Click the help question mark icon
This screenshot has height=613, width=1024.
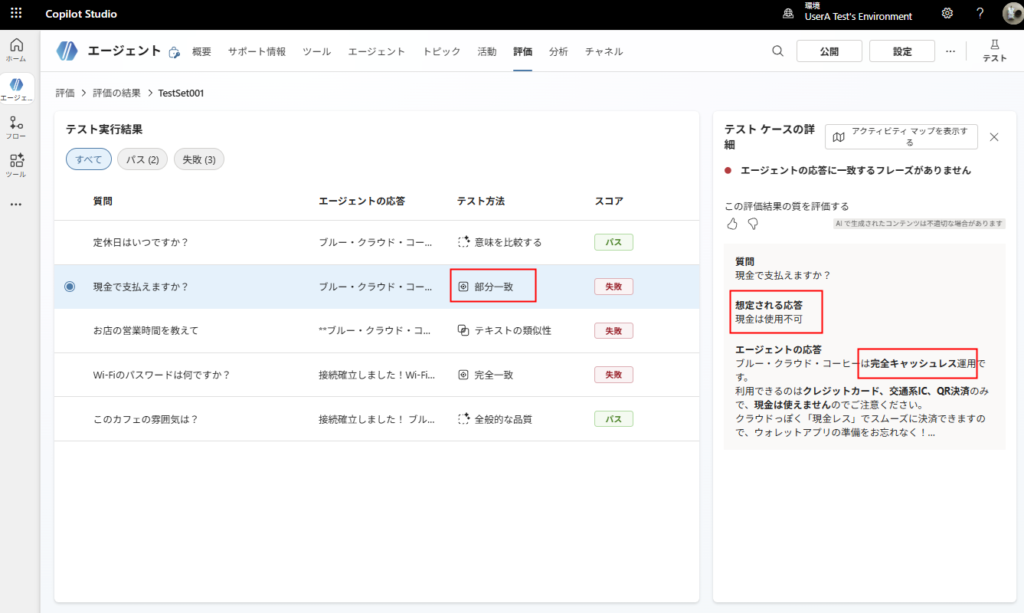tap(980, 14)
